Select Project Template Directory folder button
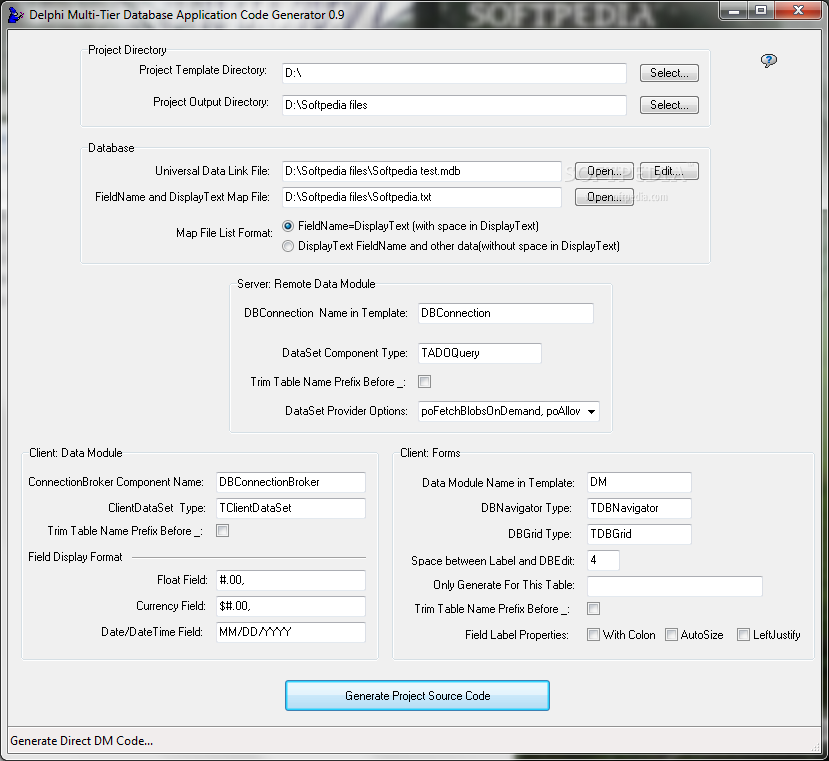The height and width of the screenshot is (761, 829). point(669,73)
